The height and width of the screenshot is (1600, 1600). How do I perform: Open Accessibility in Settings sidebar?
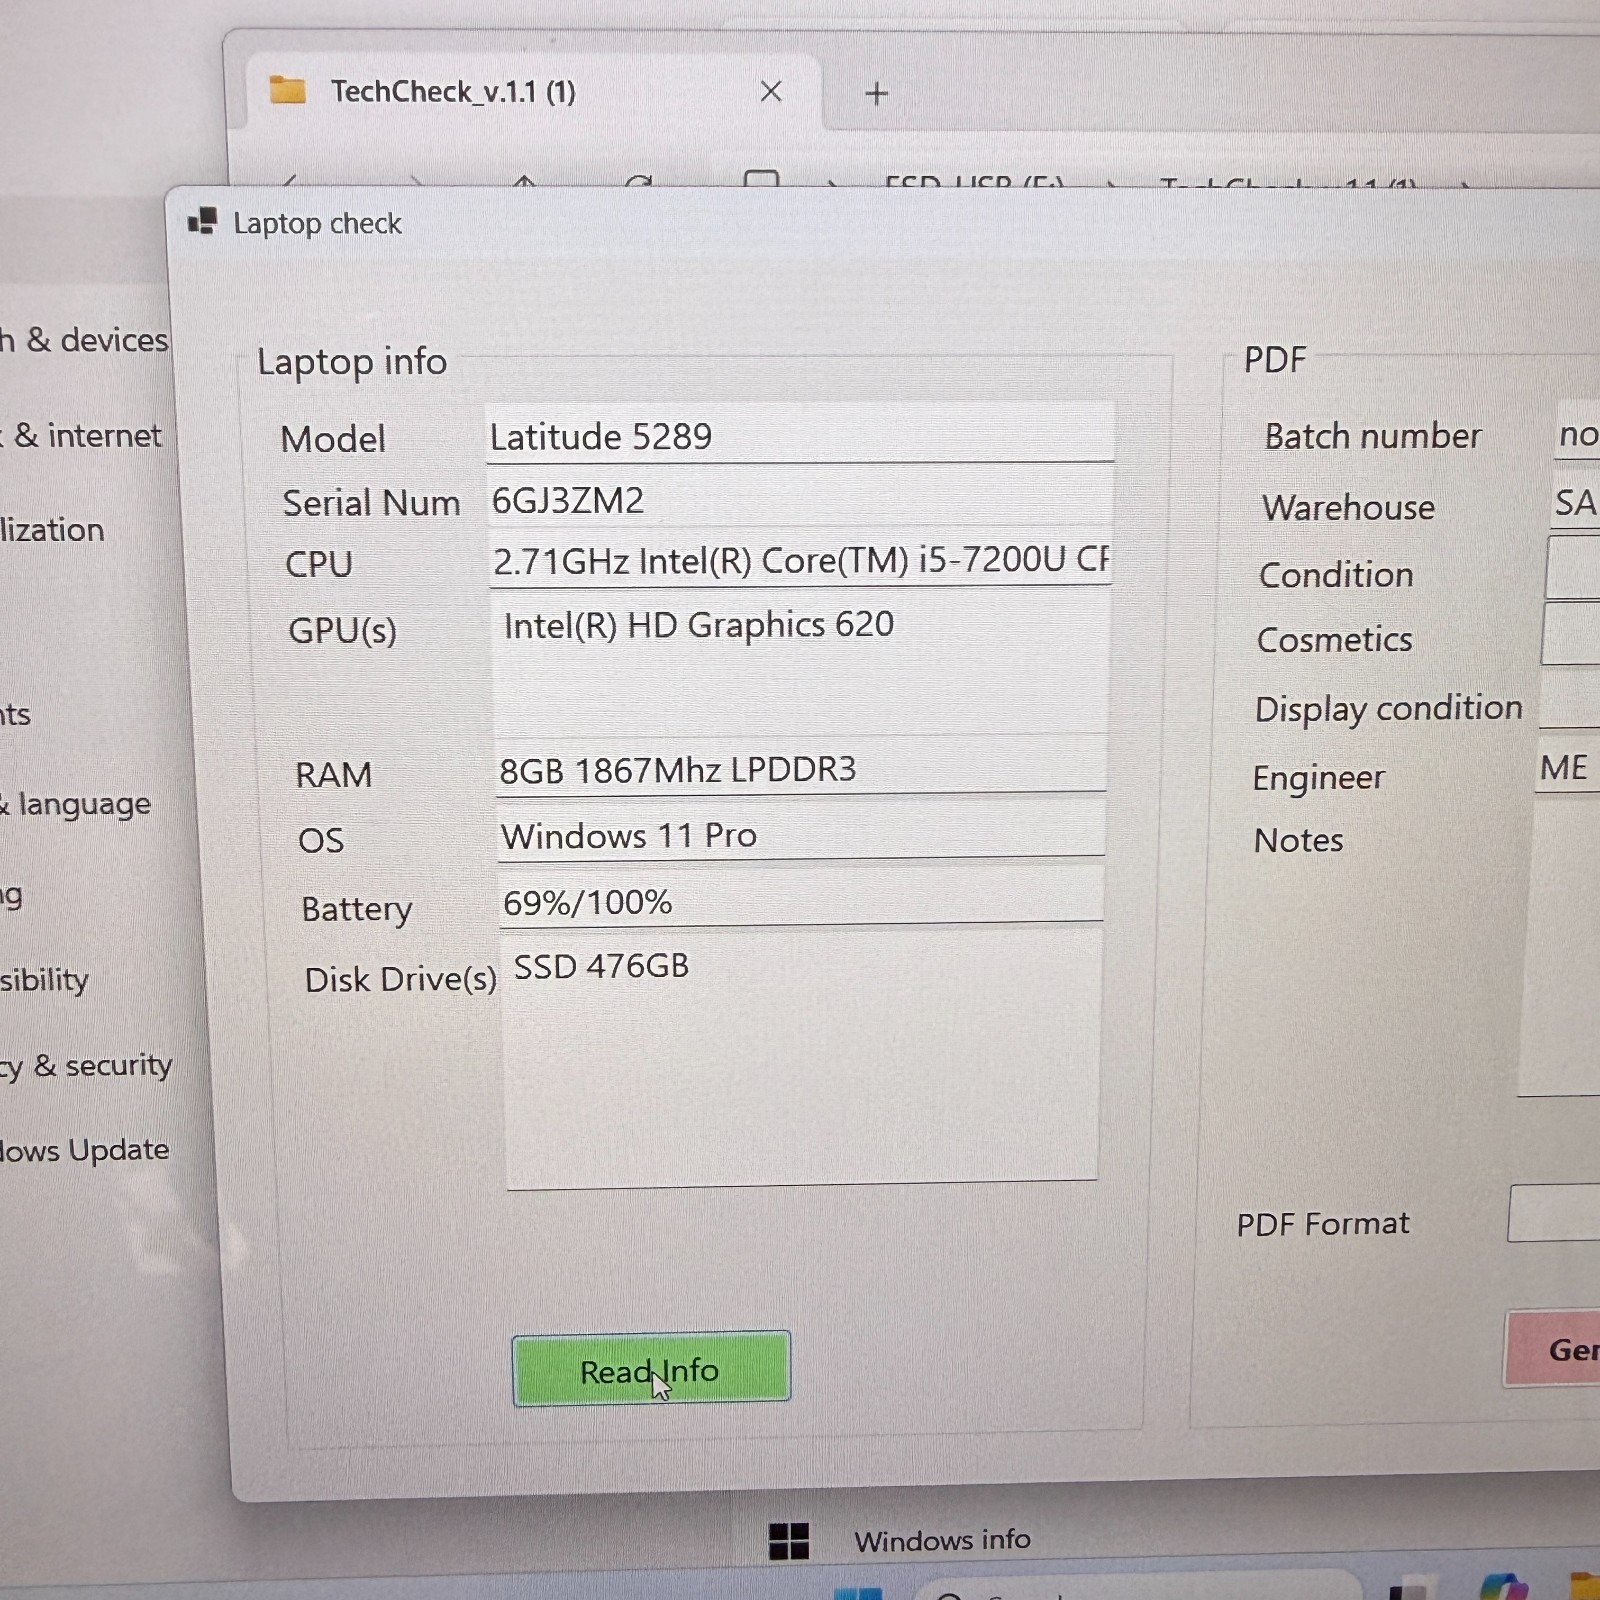[x=45, y=980]
